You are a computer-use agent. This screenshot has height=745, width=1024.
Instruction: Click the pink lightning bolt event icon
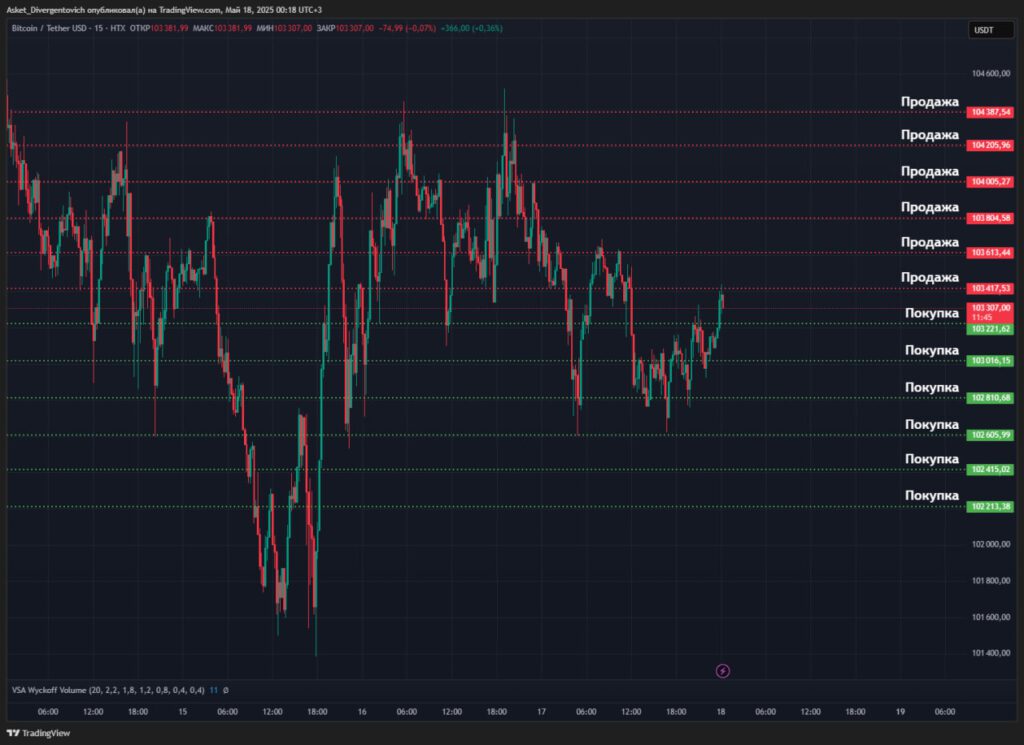[x=724, y=671]
